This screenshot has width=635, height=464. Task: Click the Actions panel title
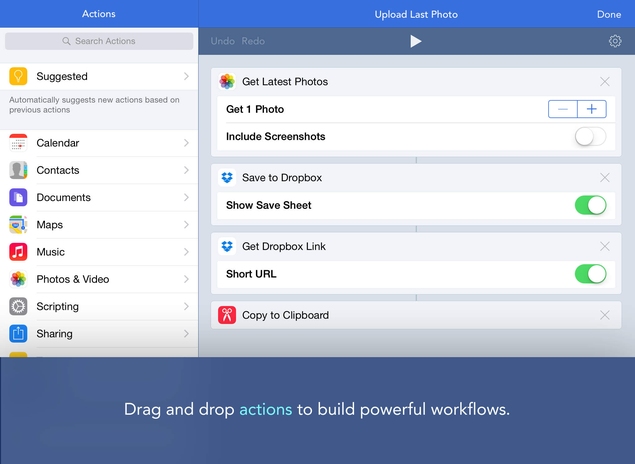[99, 14]
